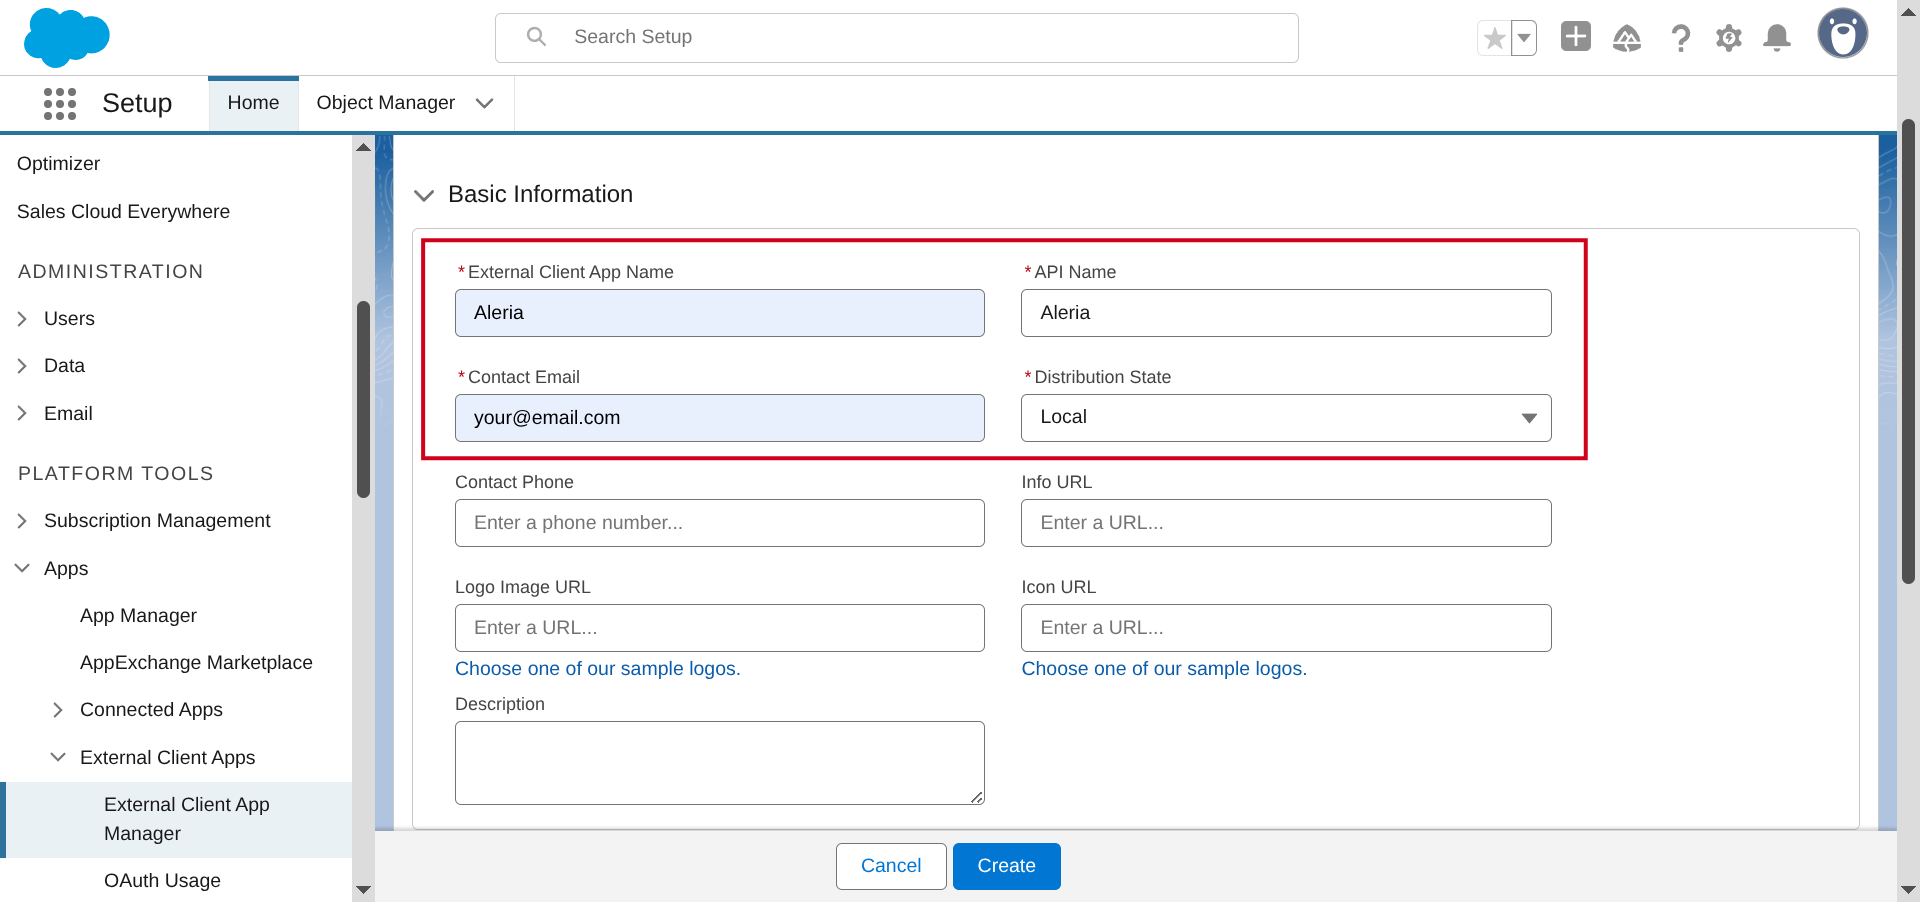Expand the Subscription Management node
This screenshot has height=902, width=1920.
[x=22, y=521]
